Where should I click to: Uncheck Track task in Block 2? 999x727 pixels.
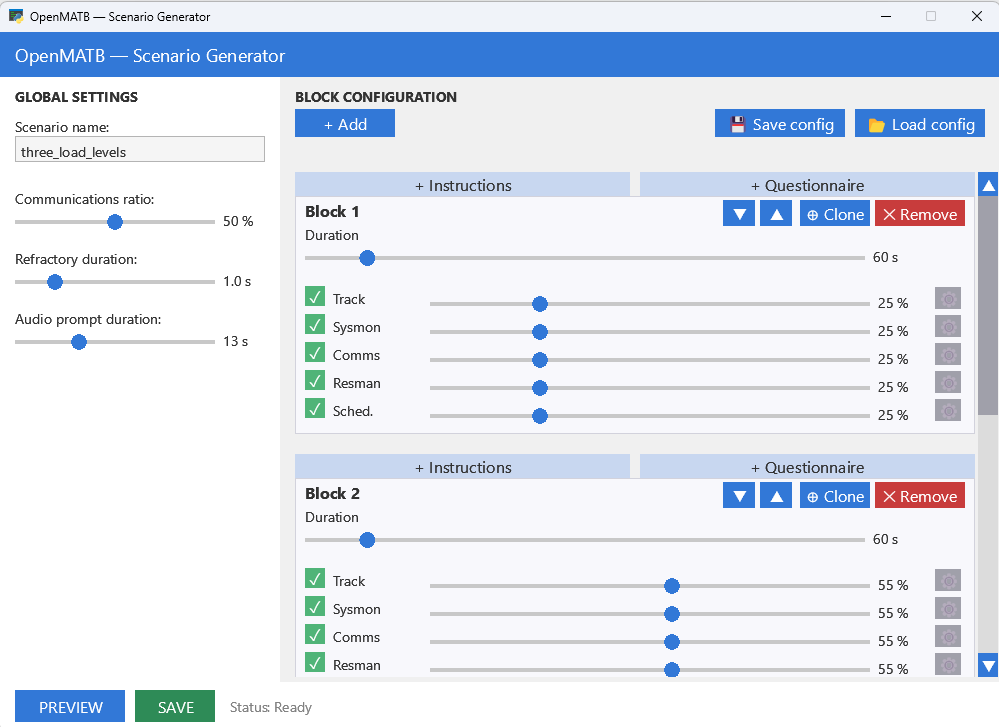[315, 579]
